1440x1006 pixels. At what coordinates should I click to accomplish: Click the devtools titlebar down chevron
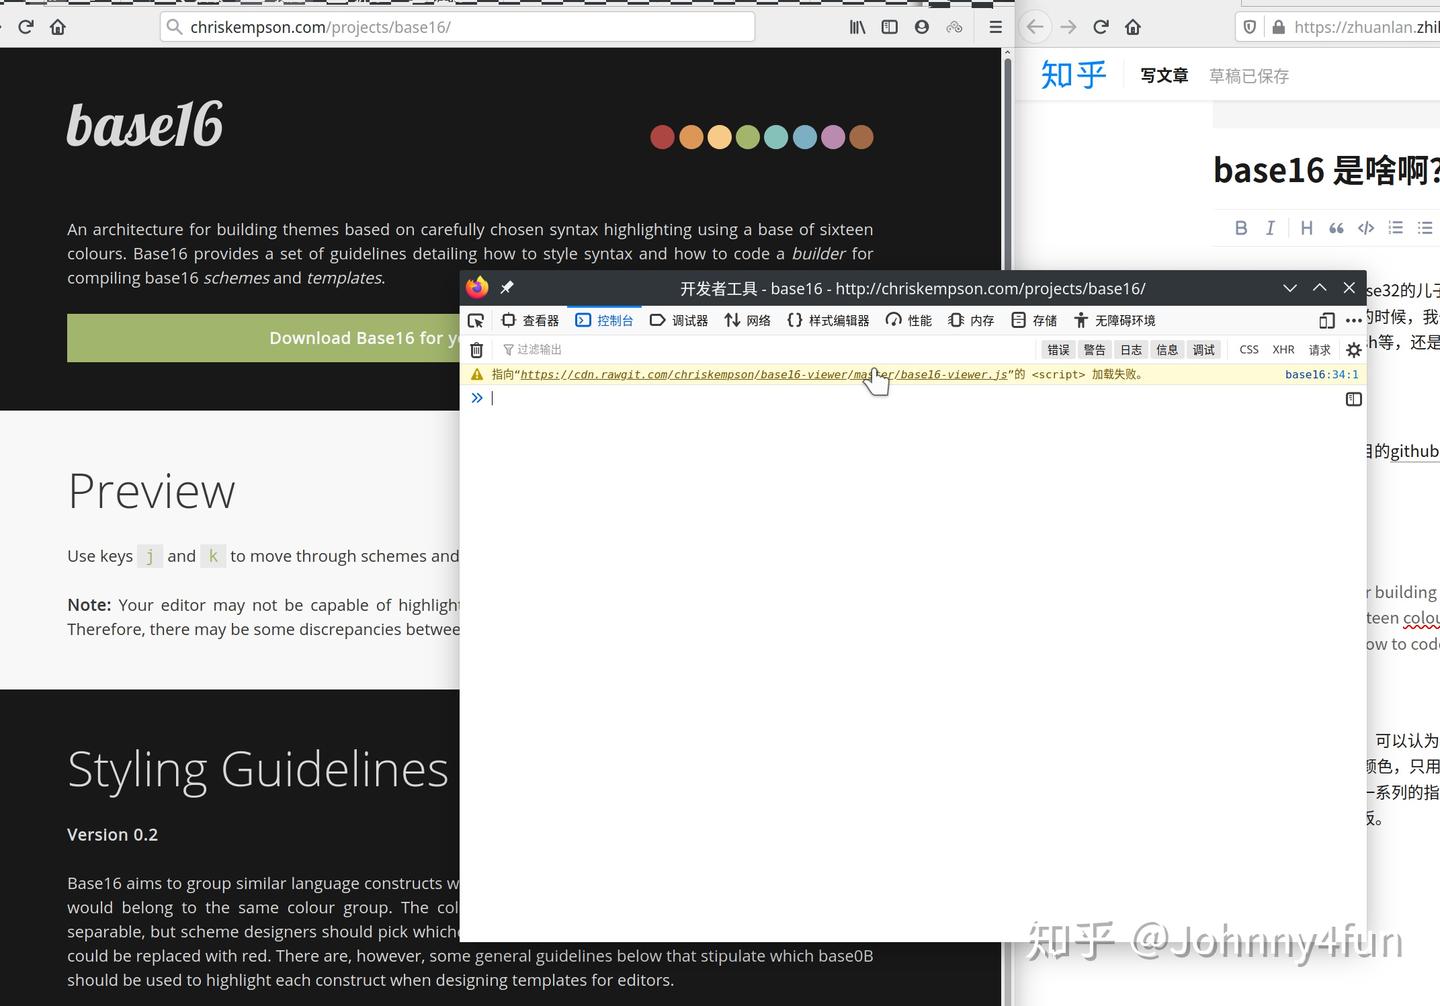[x=1290, y=288]
